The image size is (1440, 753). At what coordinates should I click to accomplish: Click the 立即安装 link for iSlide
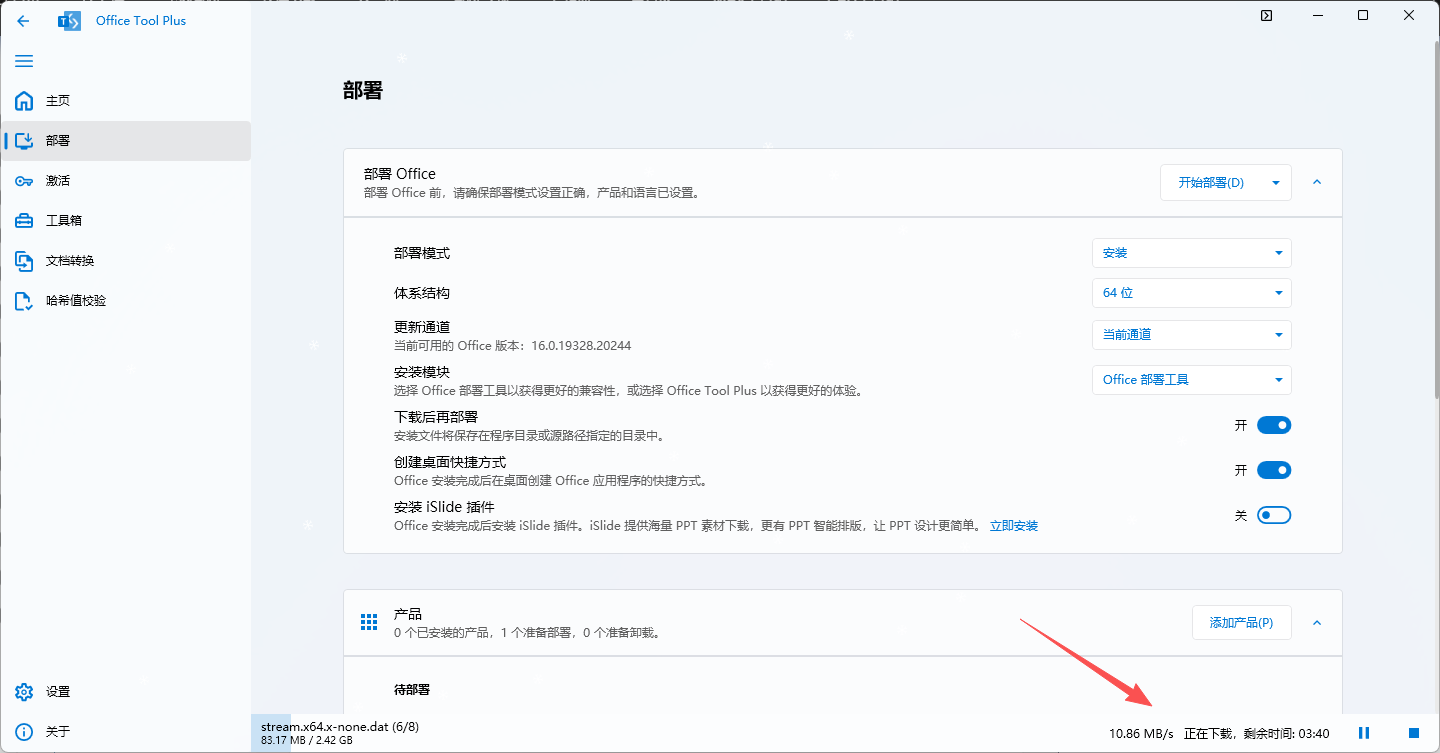(1014, 525)
